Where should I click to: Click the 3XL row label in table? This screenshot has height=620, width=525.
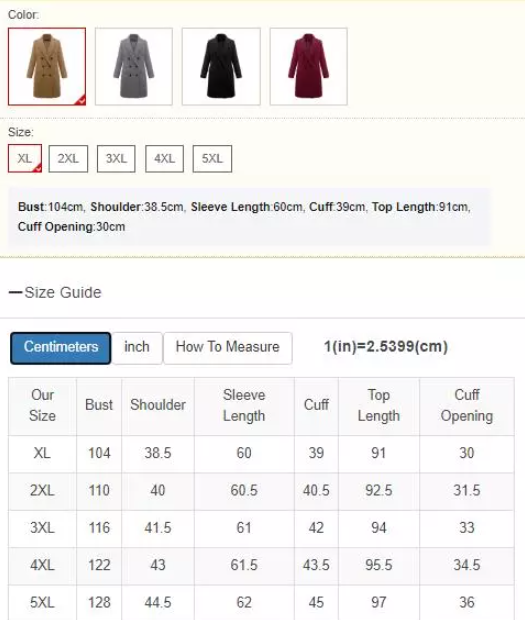pos(42,528)
